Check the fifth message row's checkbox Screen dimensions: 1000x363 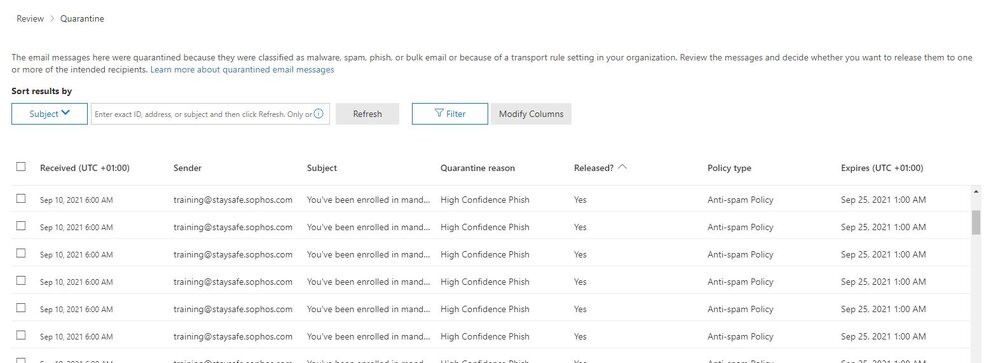coord(21,308)
